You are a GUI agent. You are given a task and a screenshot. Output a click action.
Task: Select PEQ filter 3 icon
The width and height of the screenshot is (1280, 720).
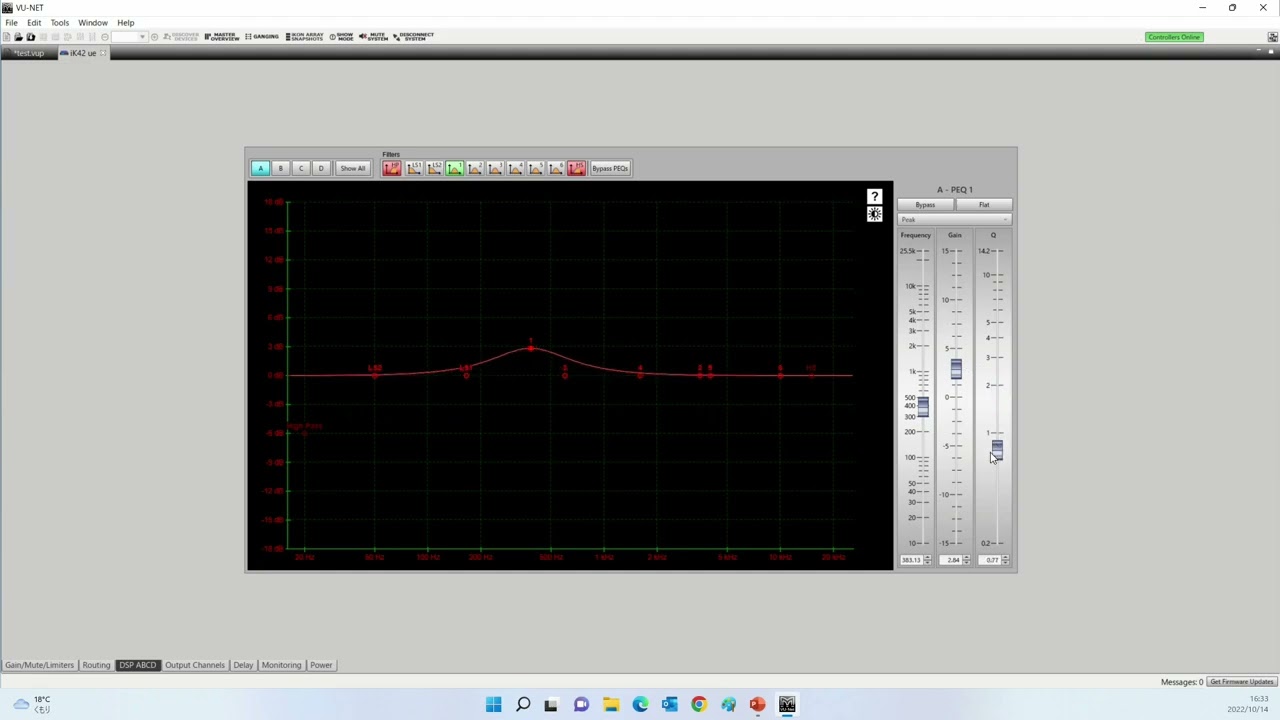click(x=495, y=168)
